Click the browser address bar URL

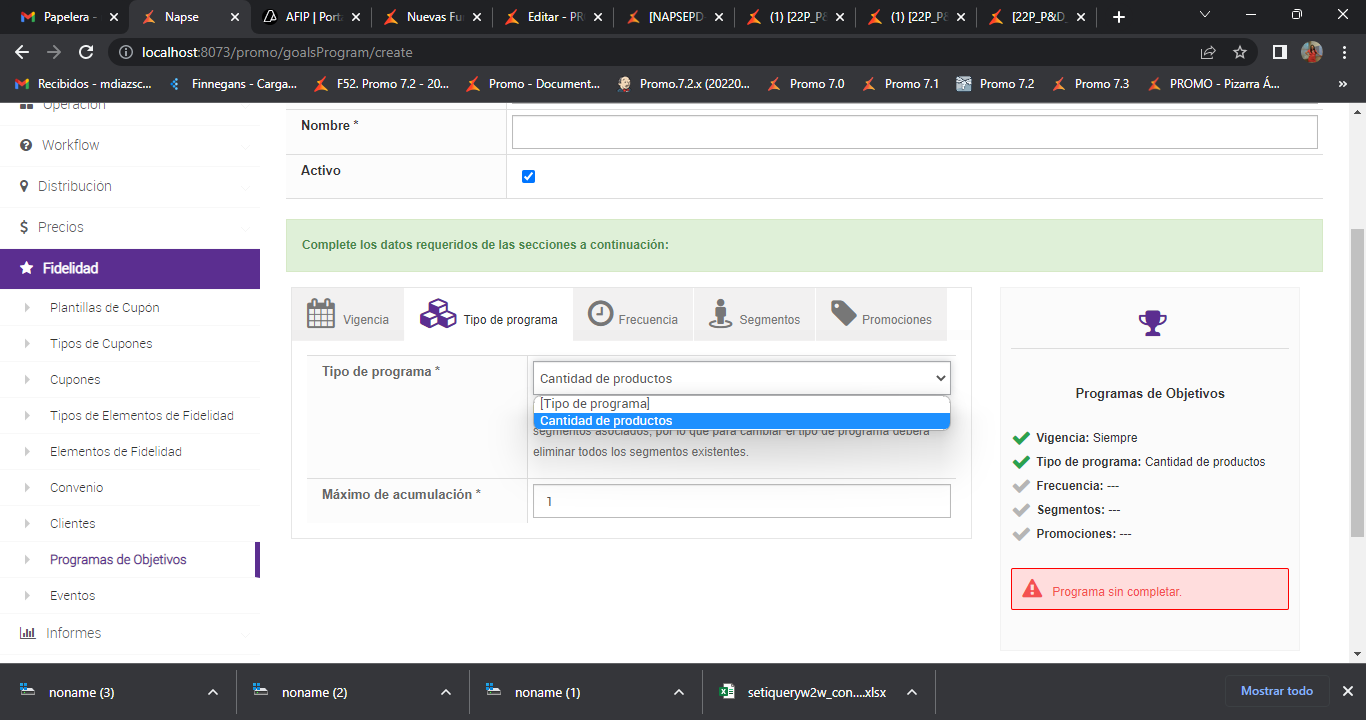tap(277, 52)
